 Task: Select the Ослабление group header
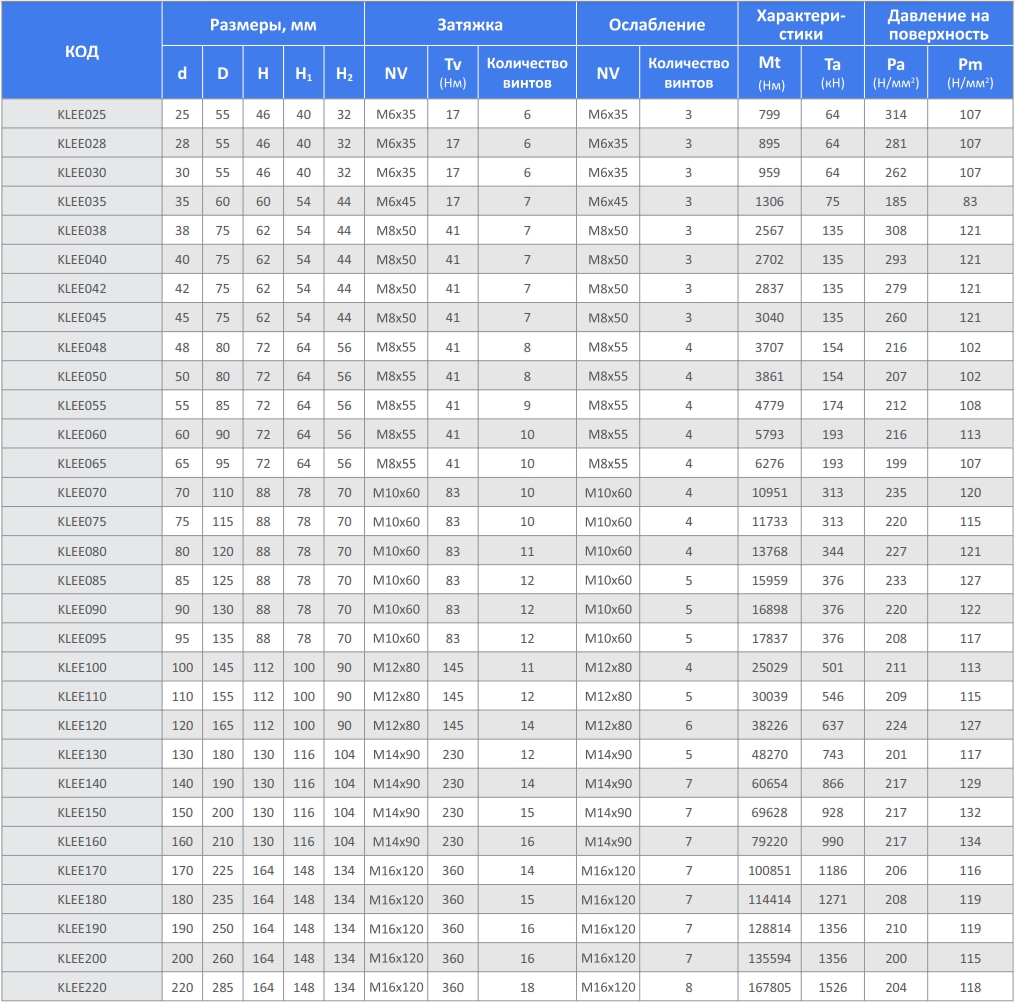click(x=657, y=25)
